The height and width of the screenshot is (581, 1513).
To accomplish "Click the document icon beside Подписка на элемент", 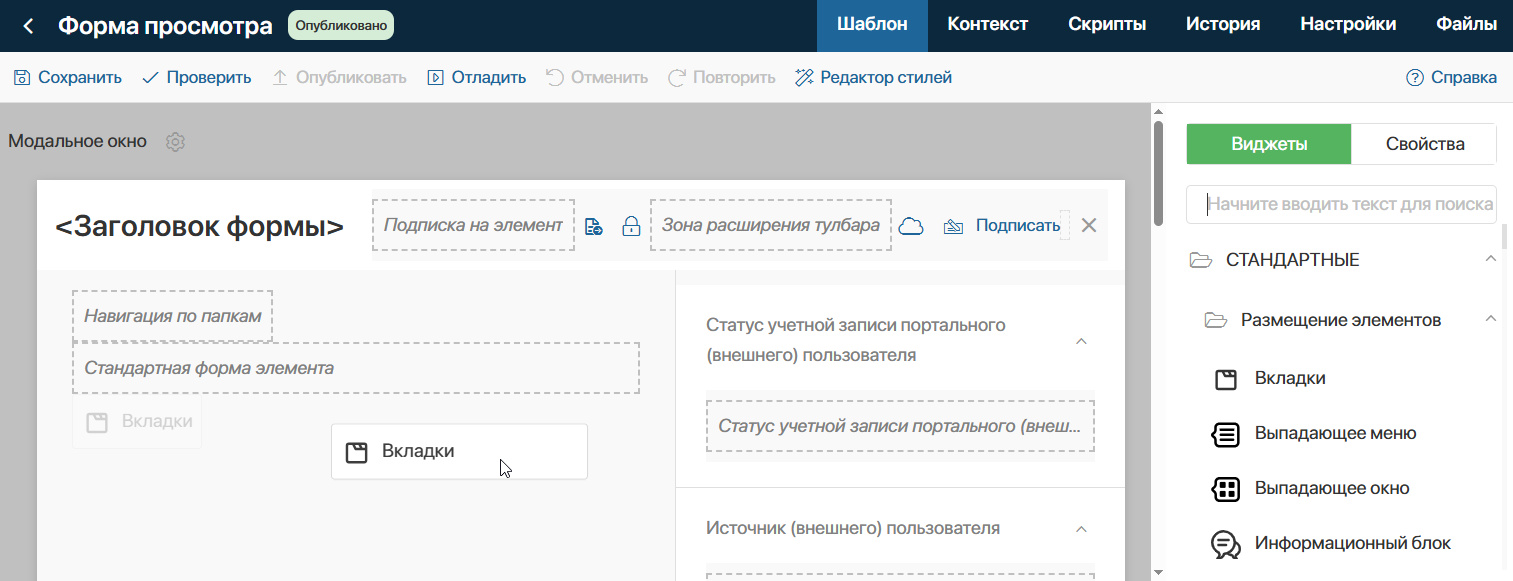I will 594,226.
